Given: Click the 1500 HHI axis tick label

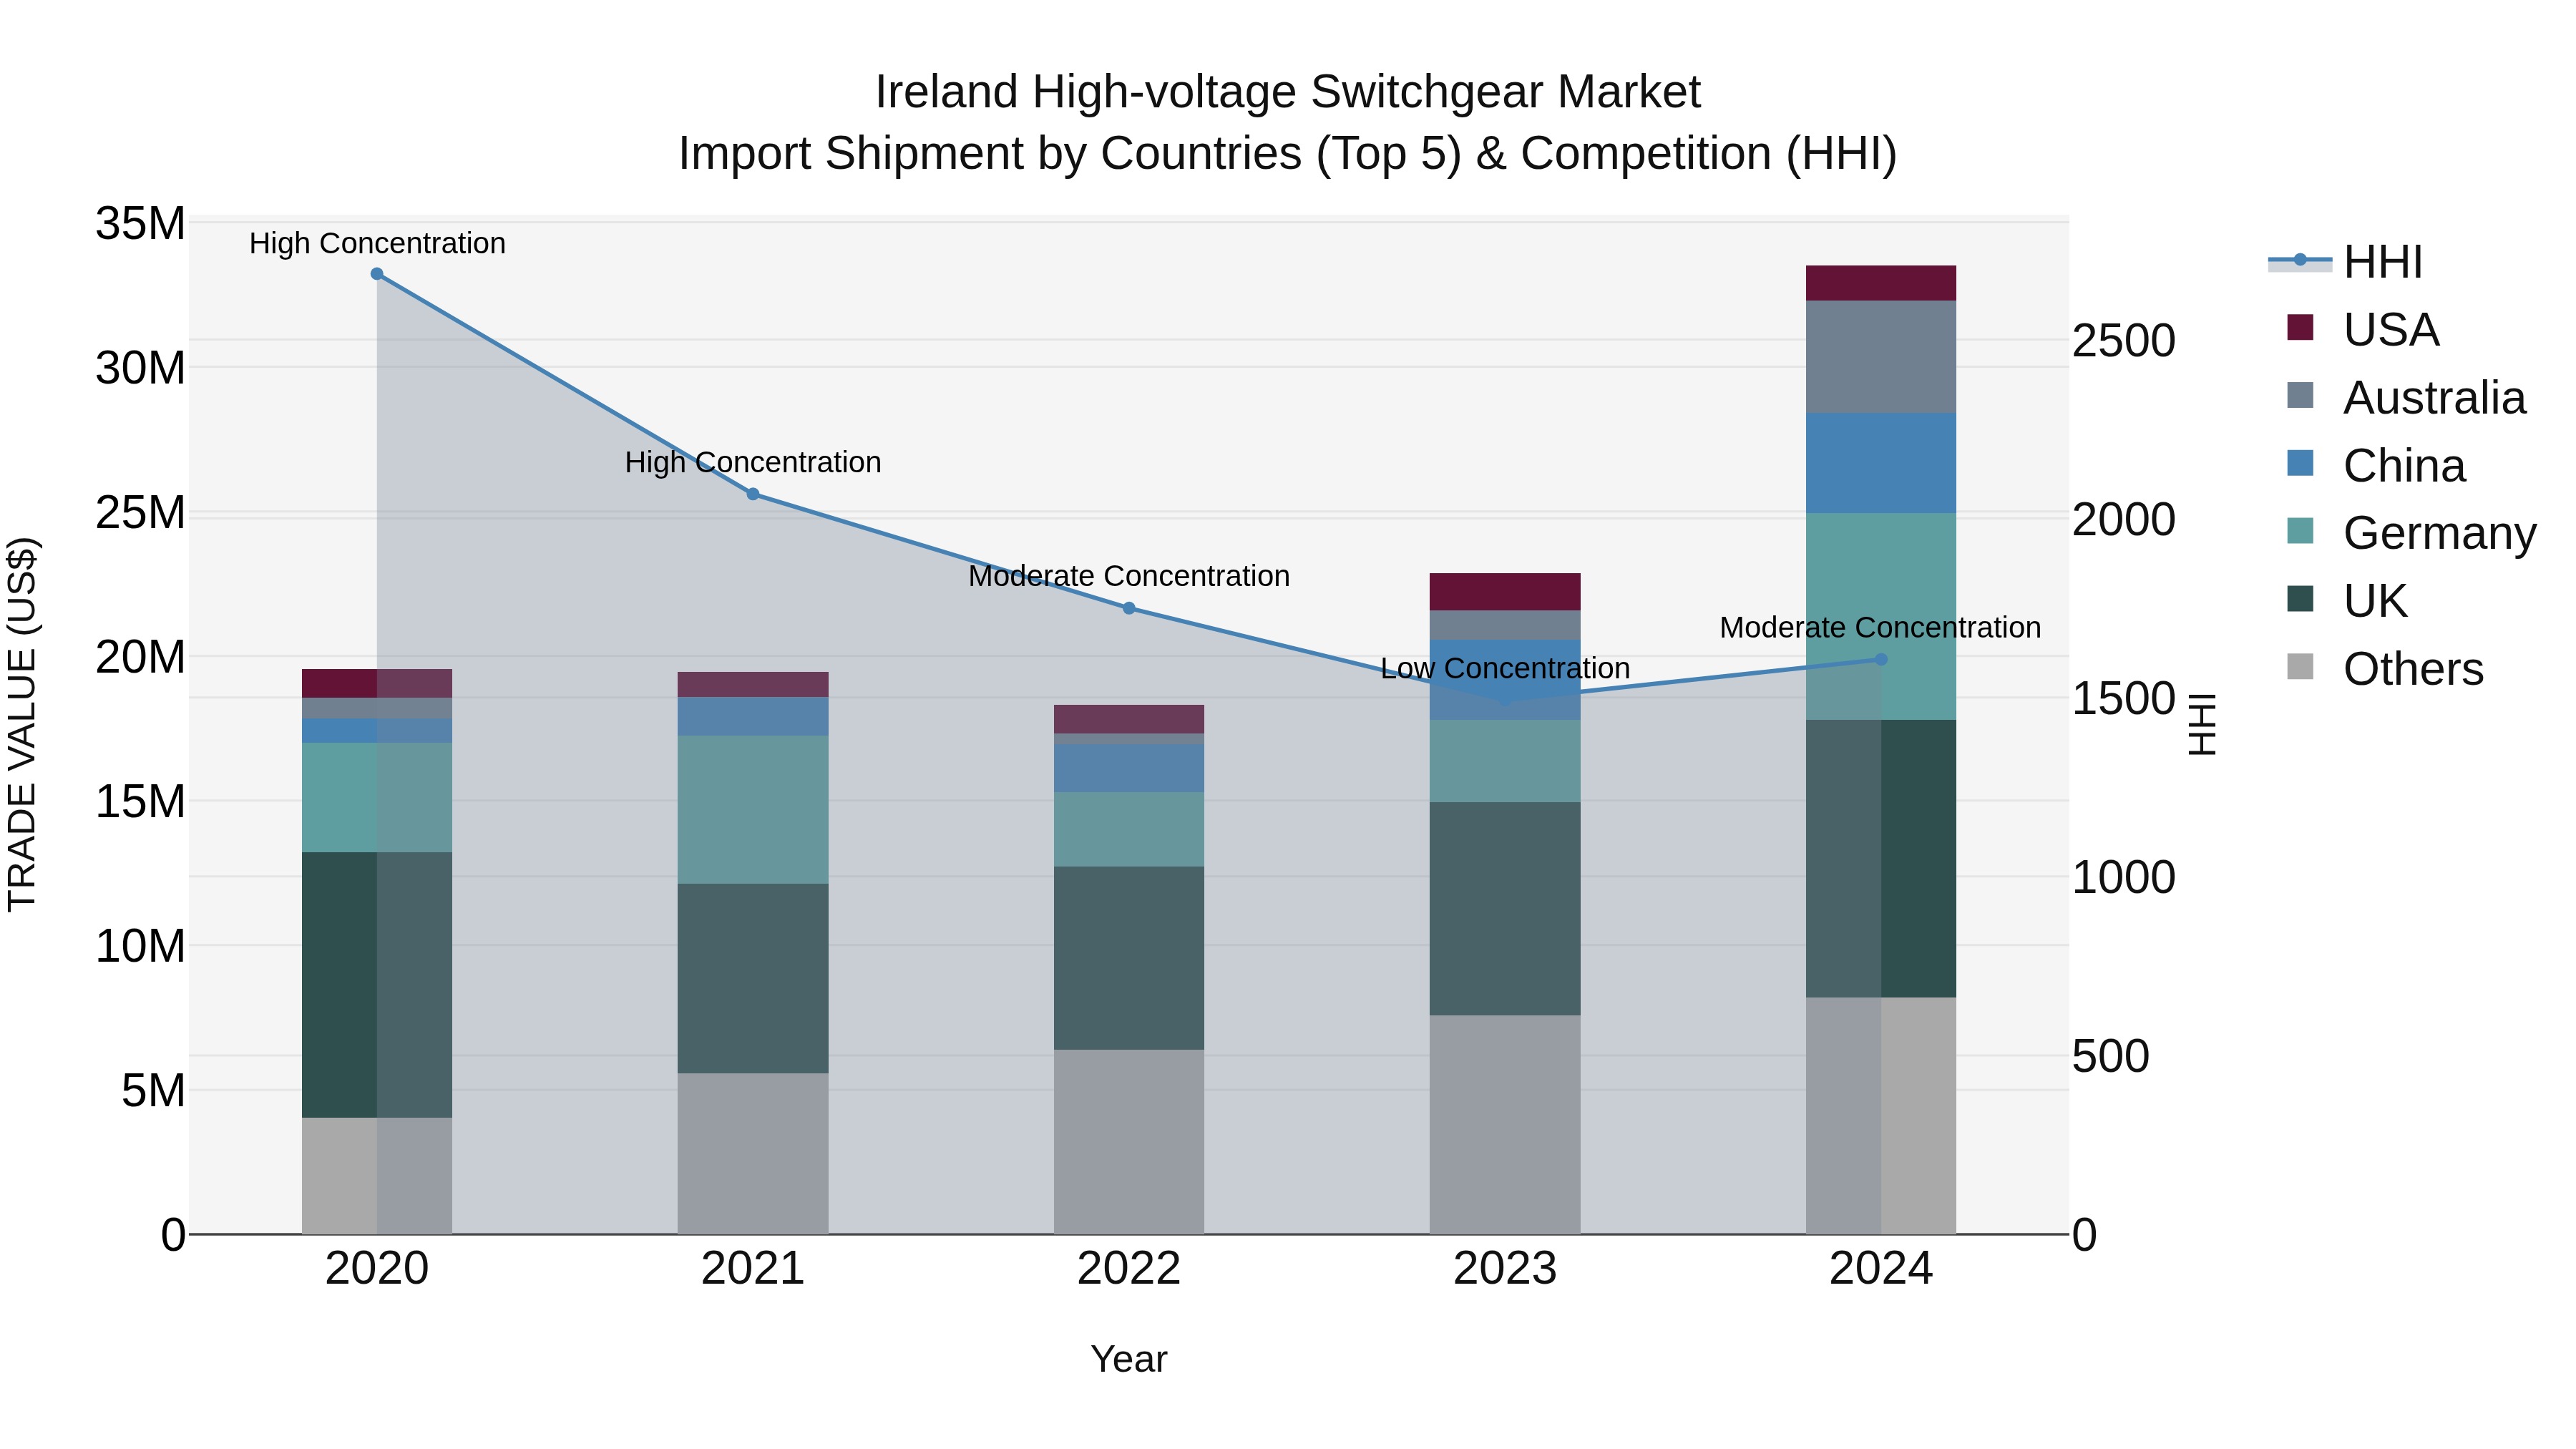Looking at the screenshot, I should (x=2124, y=699).
